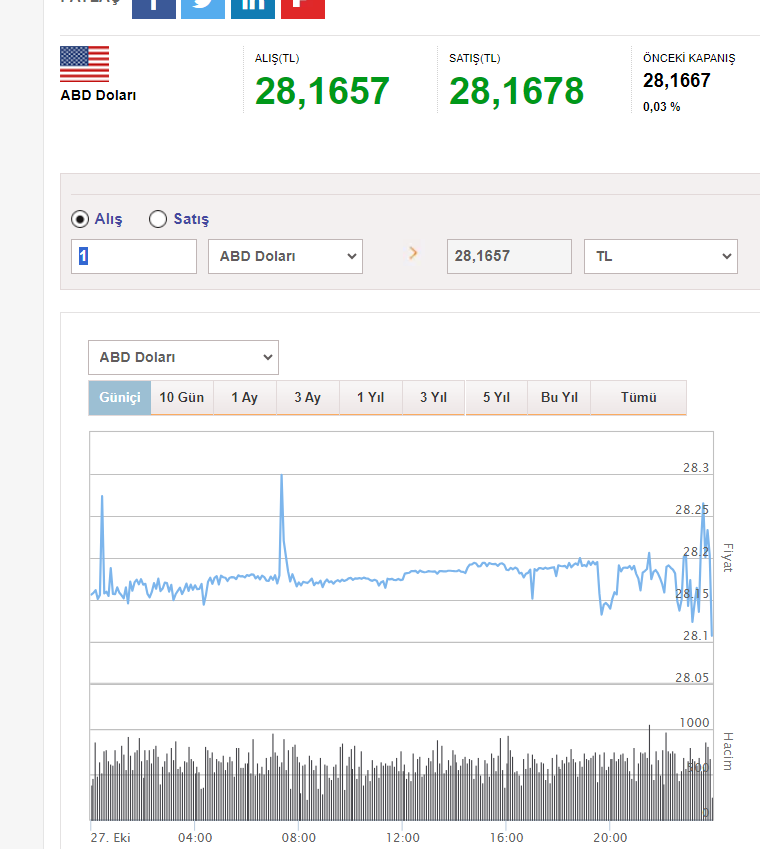Image resolution: width=760 pixels, height=849 pixels.
Task: Switch to the Tümü chart tab
Action: tap(639, 397)
